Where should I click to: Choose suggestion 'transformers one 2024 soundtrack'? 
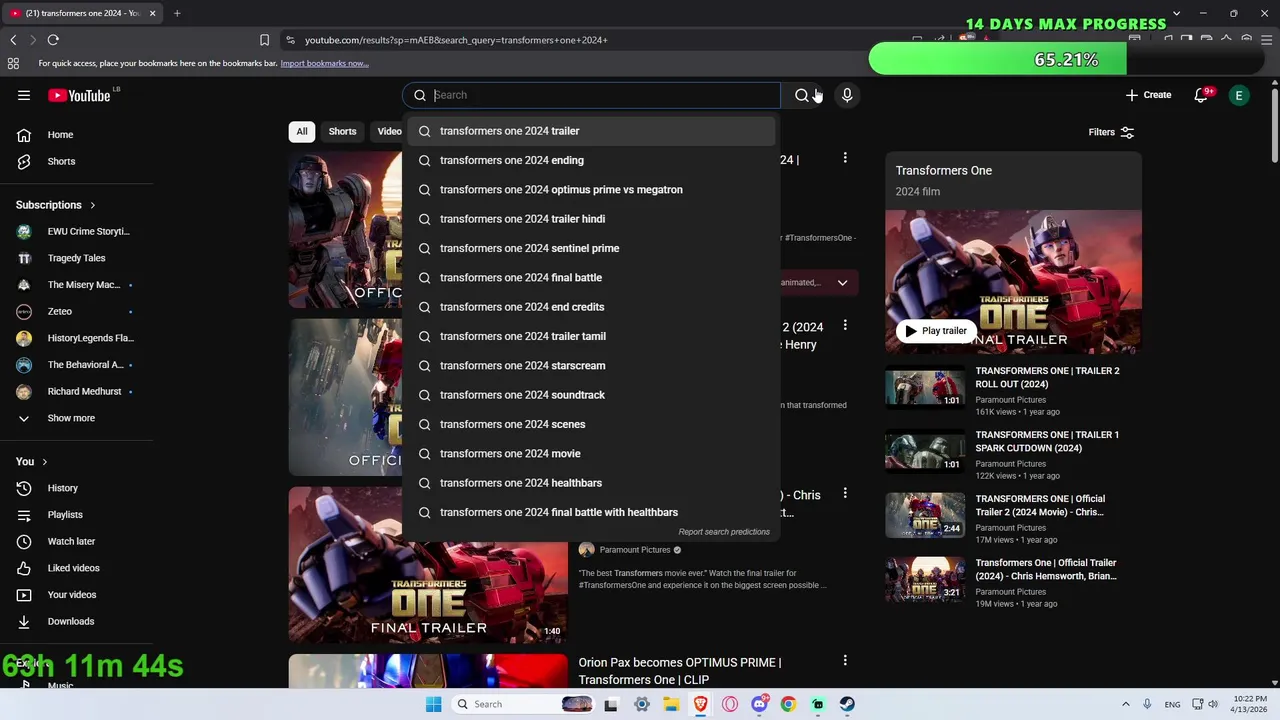tap(591, 395)
